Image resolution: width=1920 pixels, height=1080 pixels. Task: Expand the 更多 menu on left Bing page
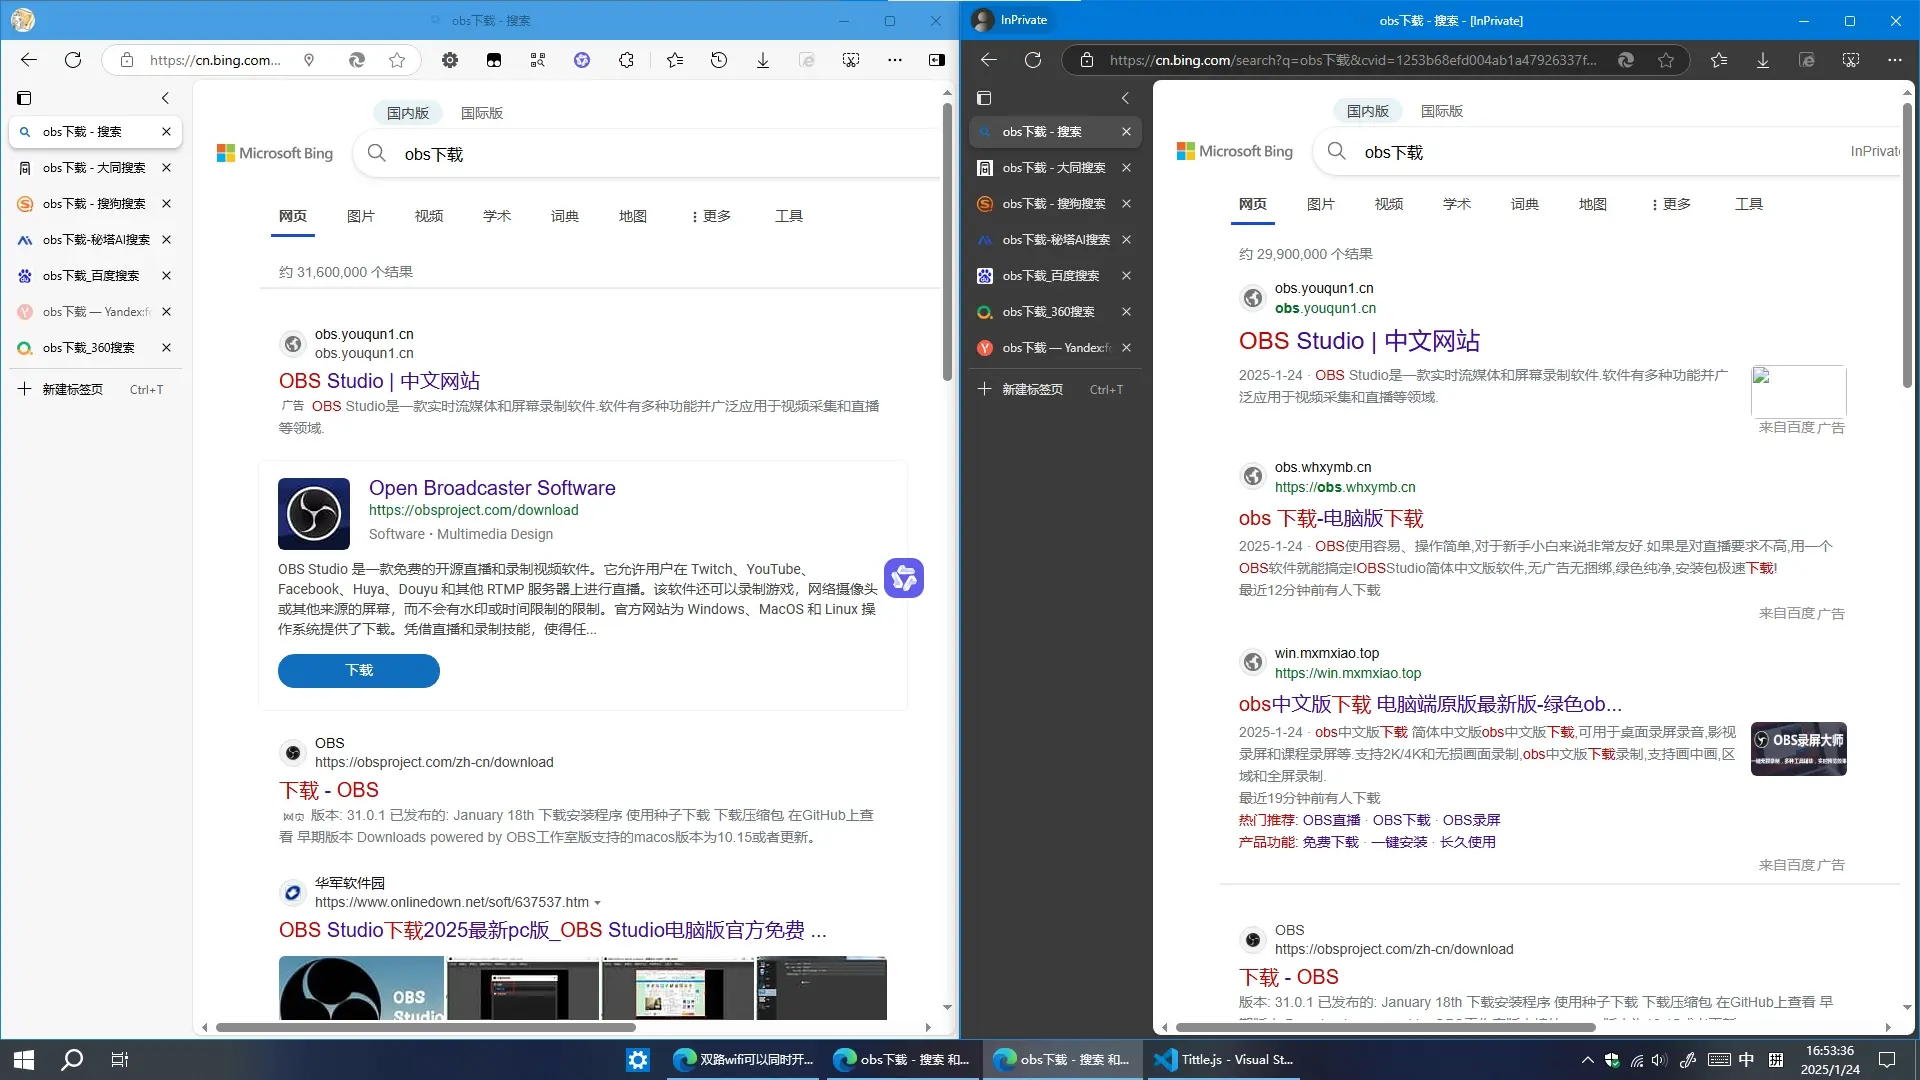point(711,216)
